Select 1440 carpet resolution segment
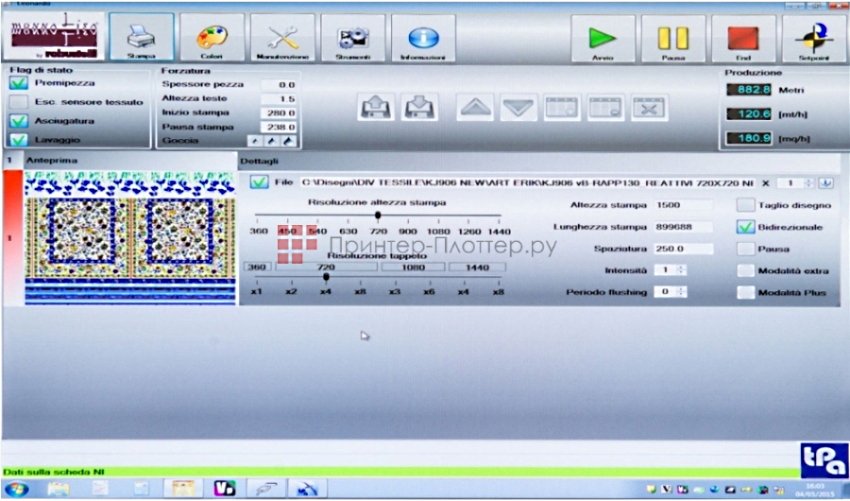The width and height of the screenshot is (850, 501). click(477, 267)
